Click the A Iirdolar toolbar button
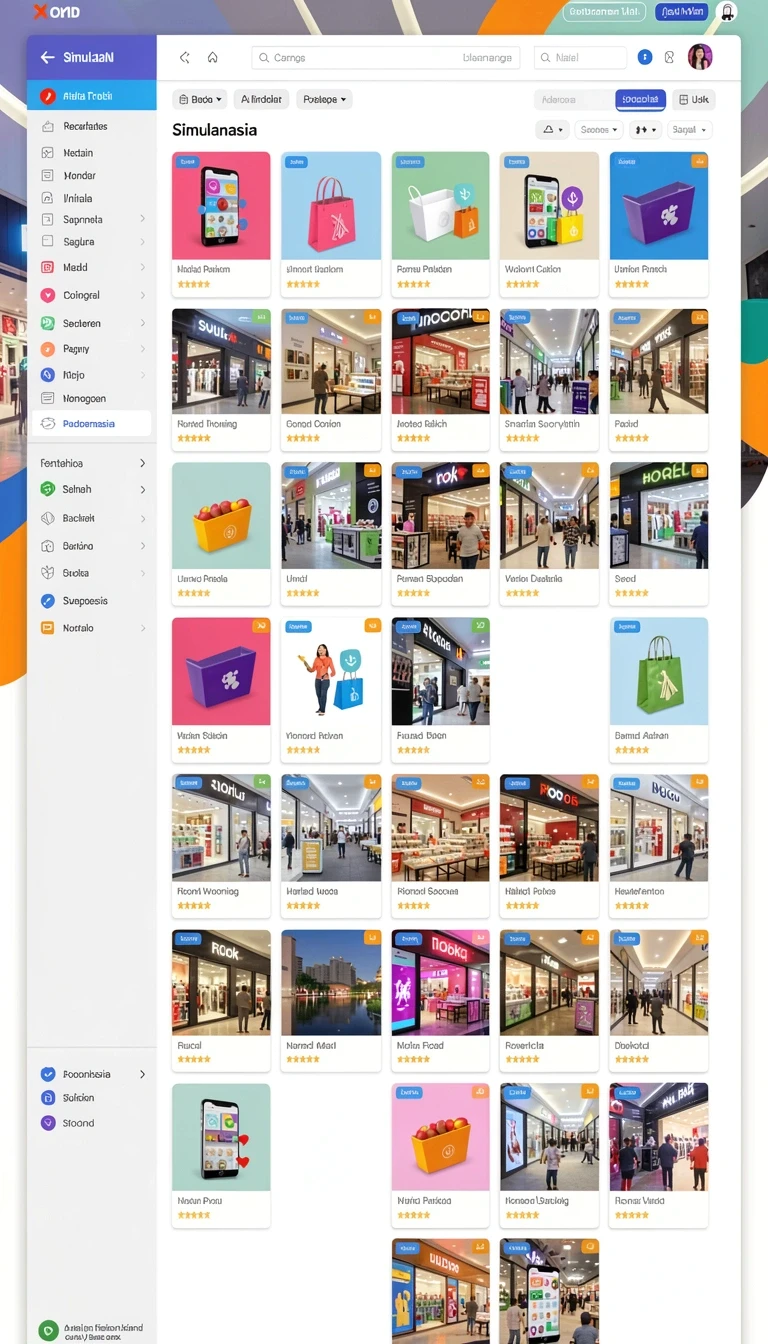Screen dimensions: 768x1344 261,99
